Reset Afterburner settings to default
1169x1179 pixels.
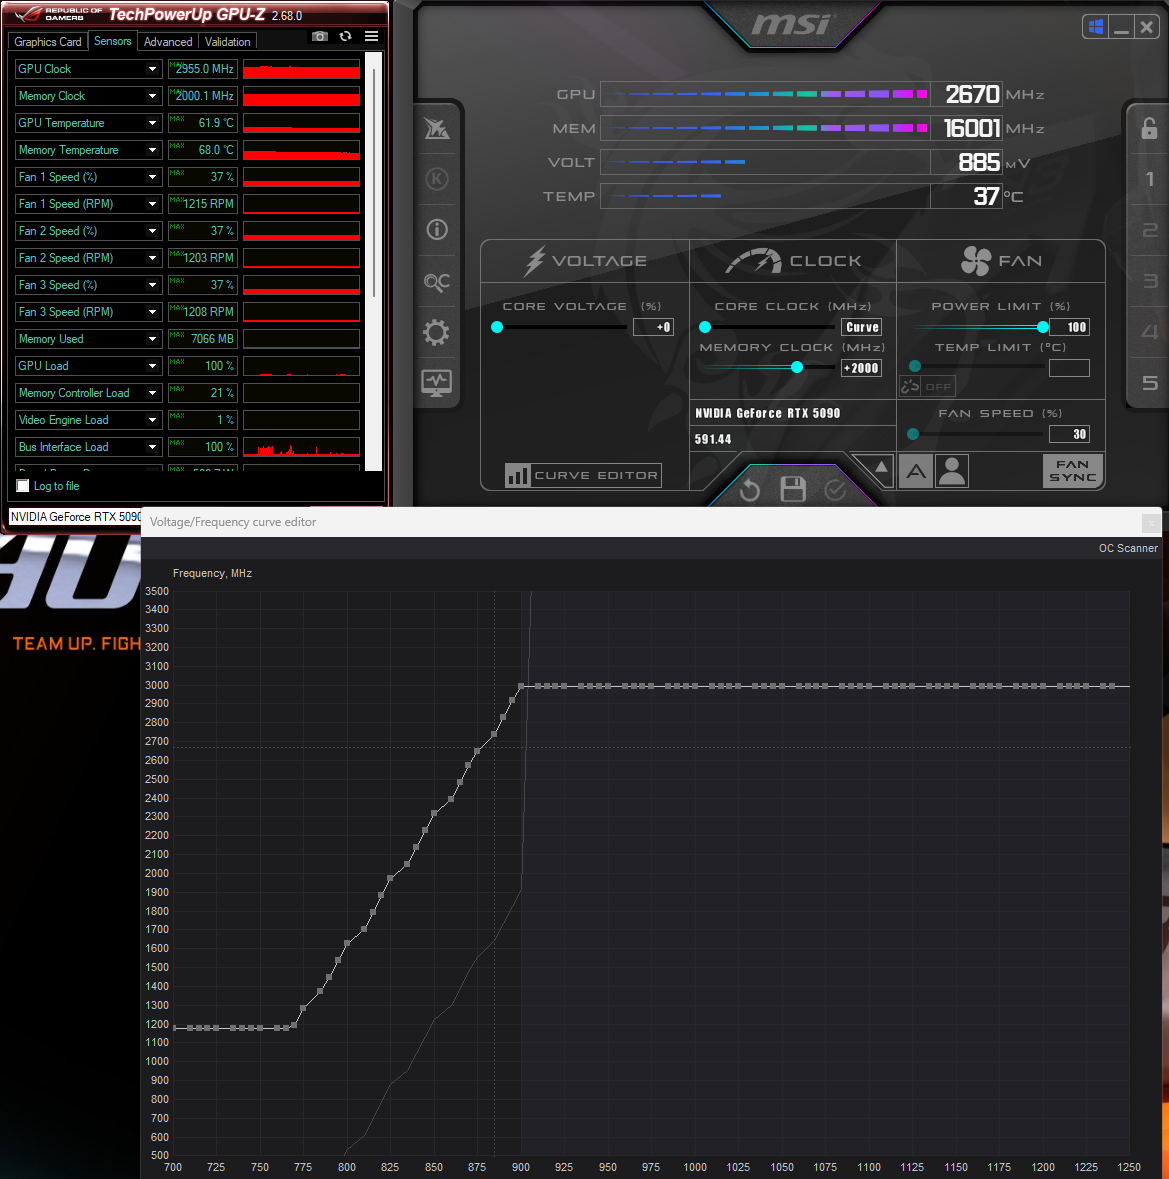[x=750, y=490]
